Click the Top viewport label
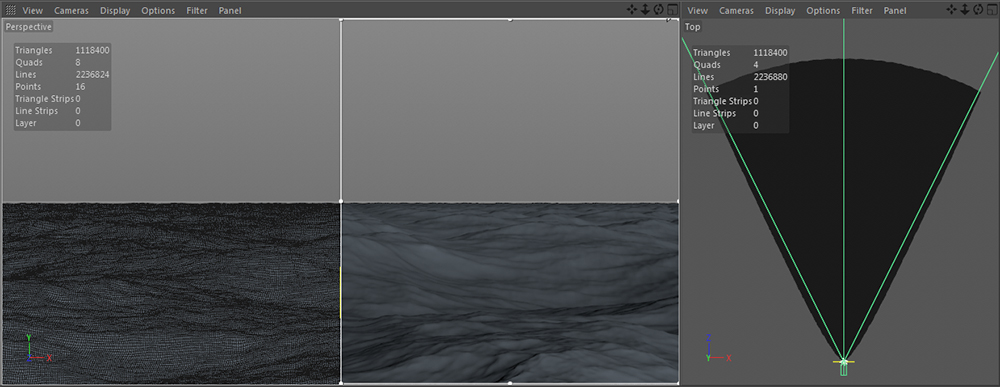The width and height of the screenshot is (1000, 387). [x=693, y=27]
